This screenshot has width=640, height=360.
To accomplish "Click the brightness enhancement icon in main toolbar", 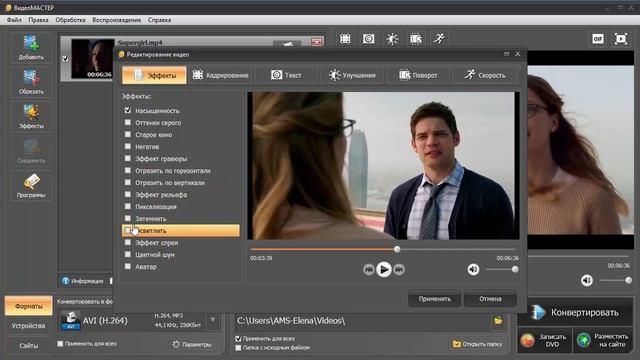I will [392, 39].
